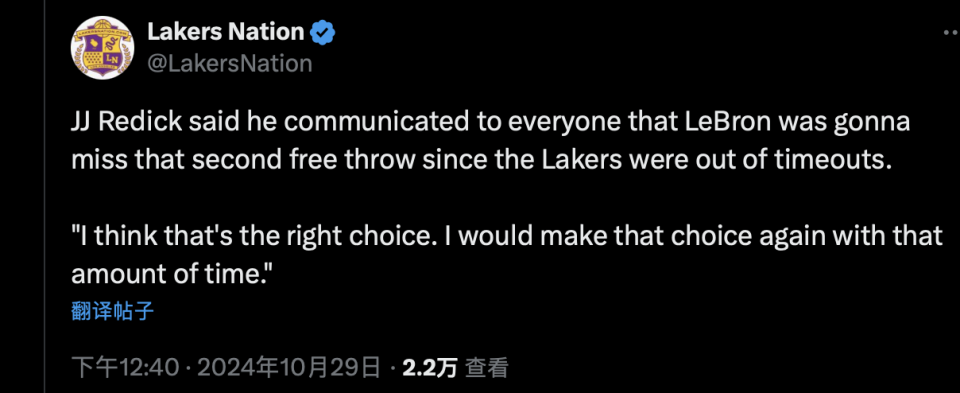Open the Lakers Nation display name
This screenshot has width=960, height=393.
pyautogui.click(x=225, y=32)
